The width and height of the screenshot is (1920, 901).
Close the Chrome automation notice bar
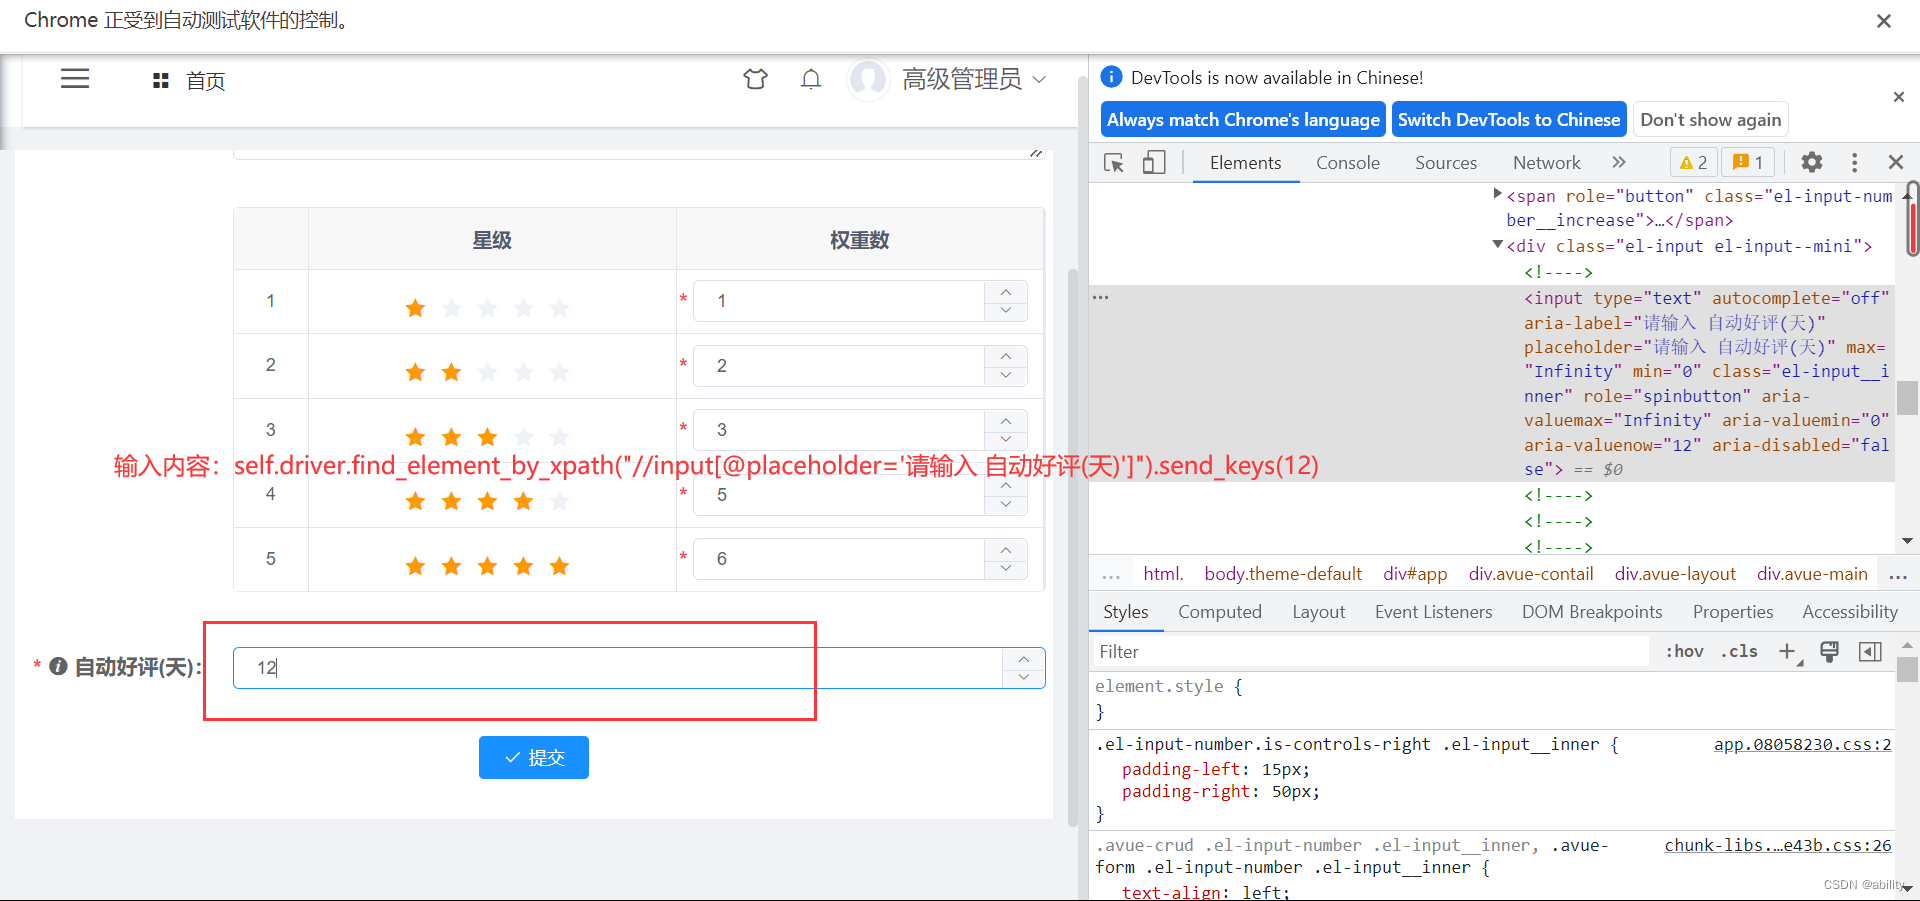click(1883, 21)
